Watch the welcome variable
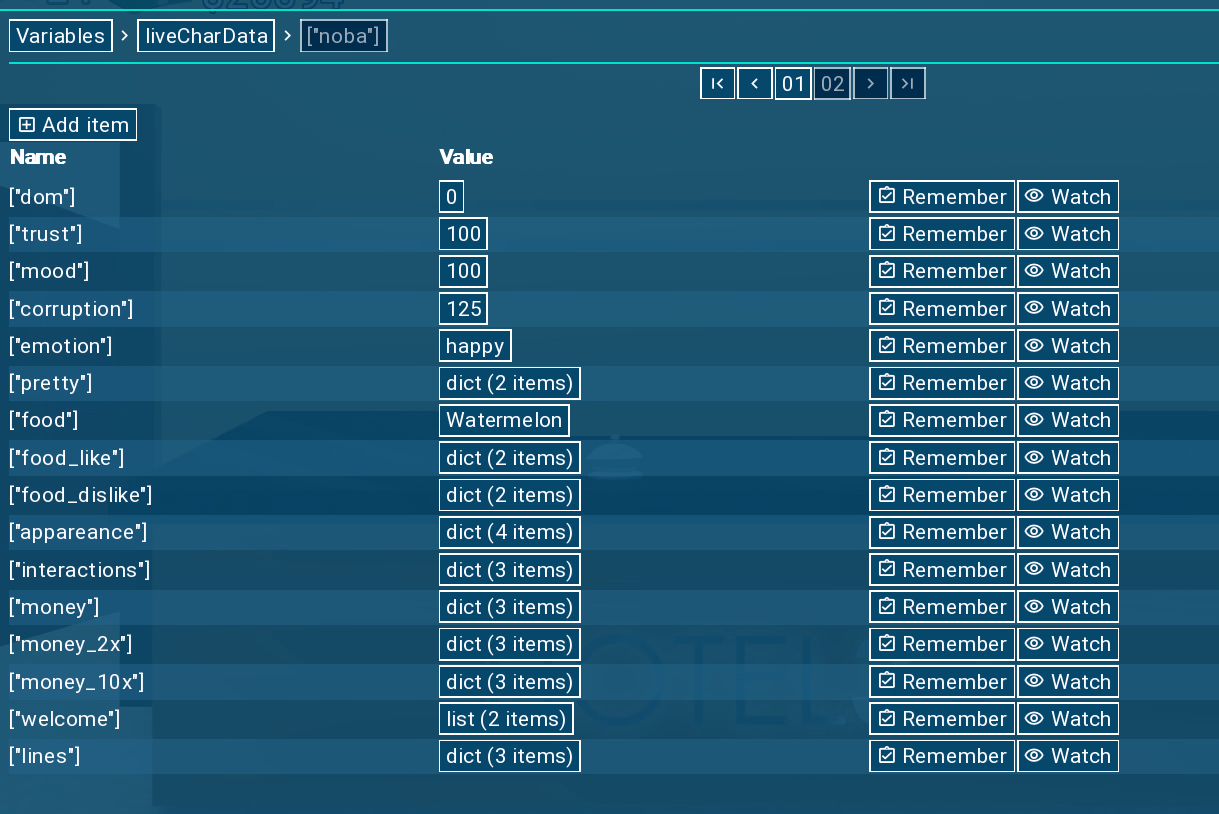This screenshot has width=1219, height=814. [1068, 719]
